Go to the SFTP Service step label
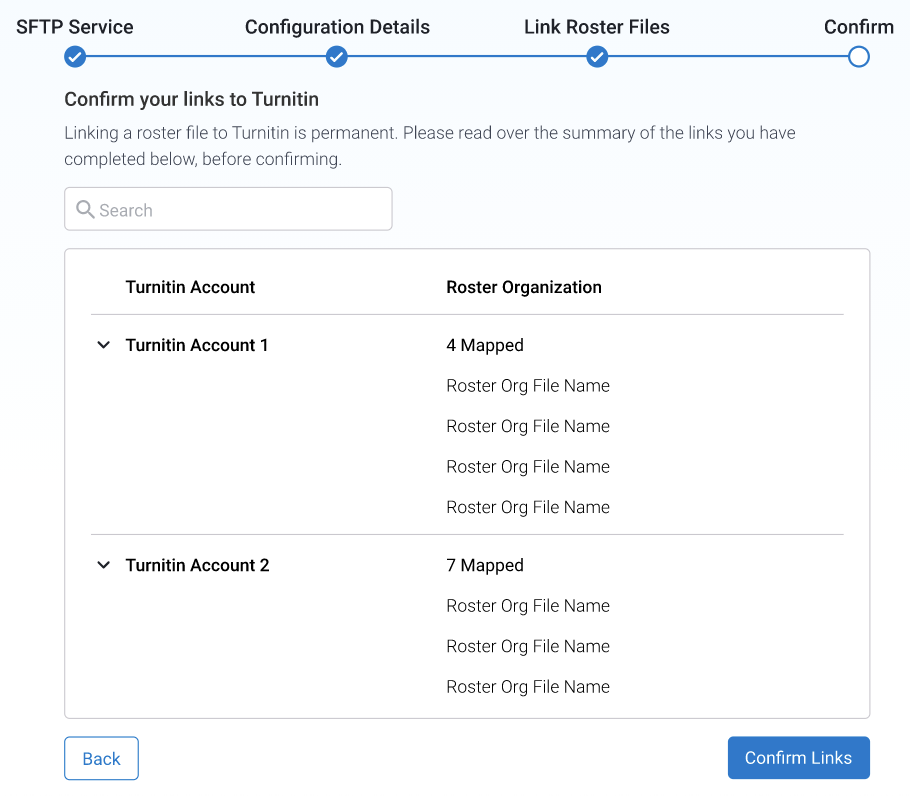The width and height of the screenshot is (910, 810). (x=75, y=27)
